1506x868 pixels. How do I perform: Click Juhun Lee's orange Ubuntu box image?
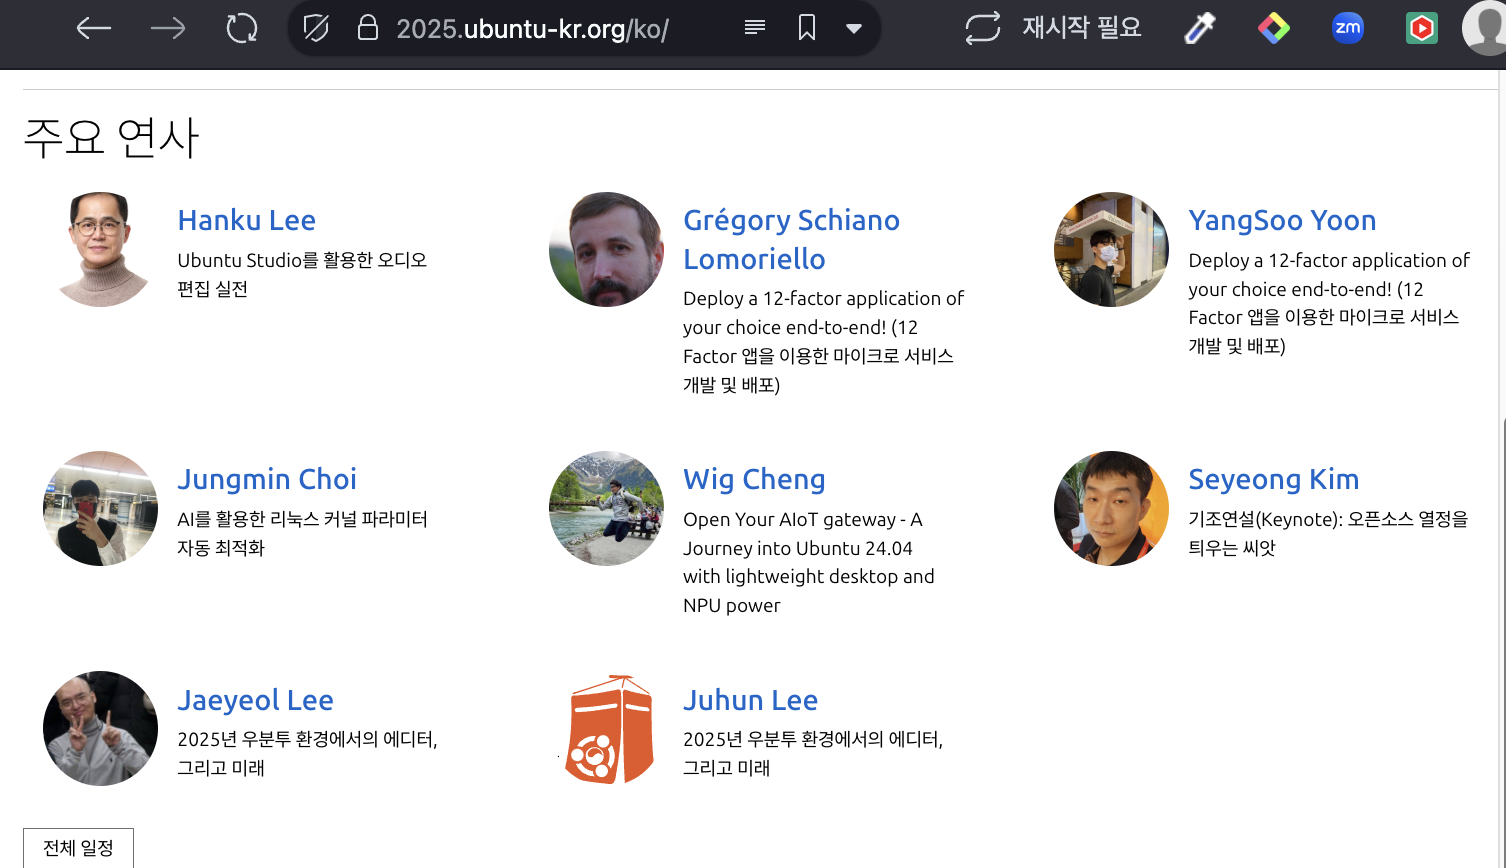tap(606, 728)
